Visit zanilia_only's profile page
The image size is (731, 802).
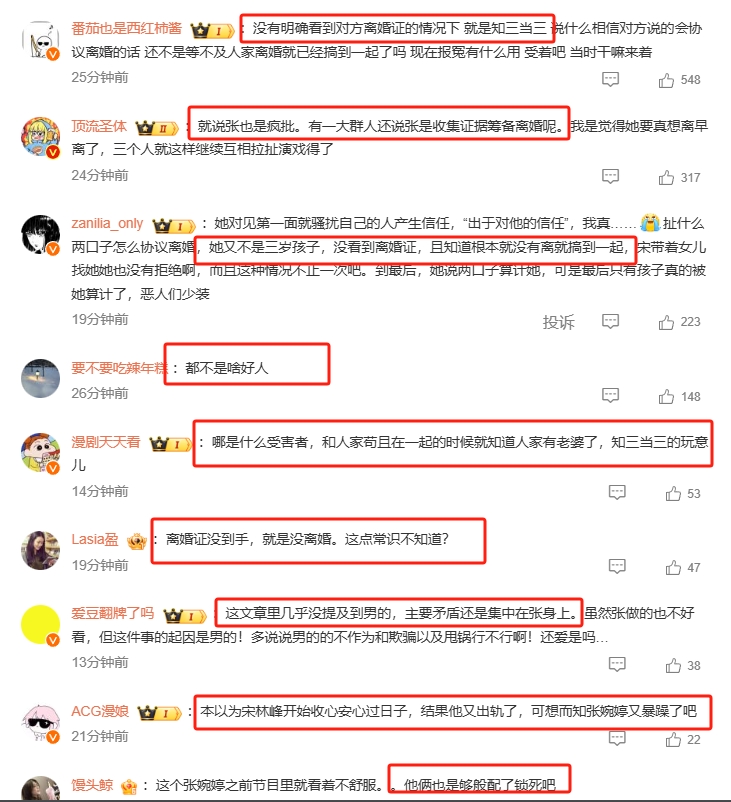coord(107,224)
